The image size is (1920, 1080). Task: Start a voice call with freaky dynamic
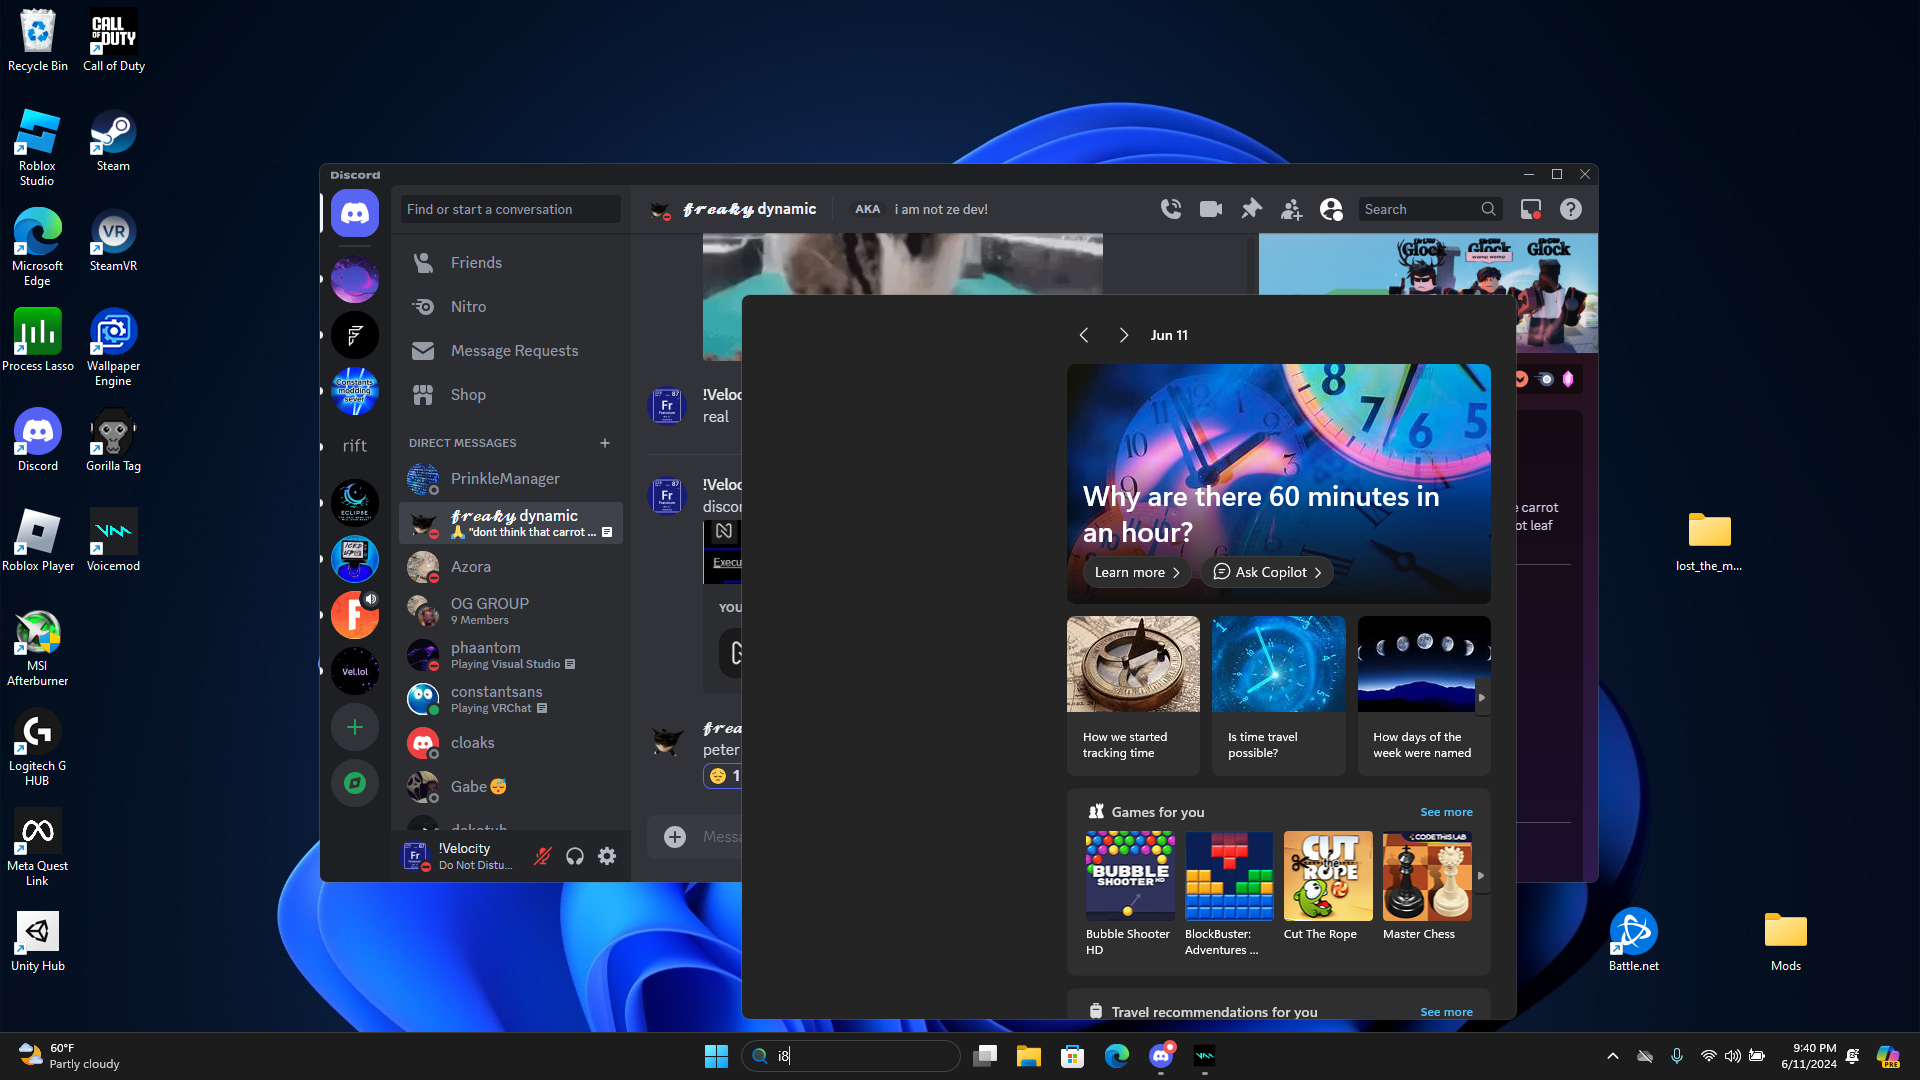pyautogui.click(x=1170, y=209)
